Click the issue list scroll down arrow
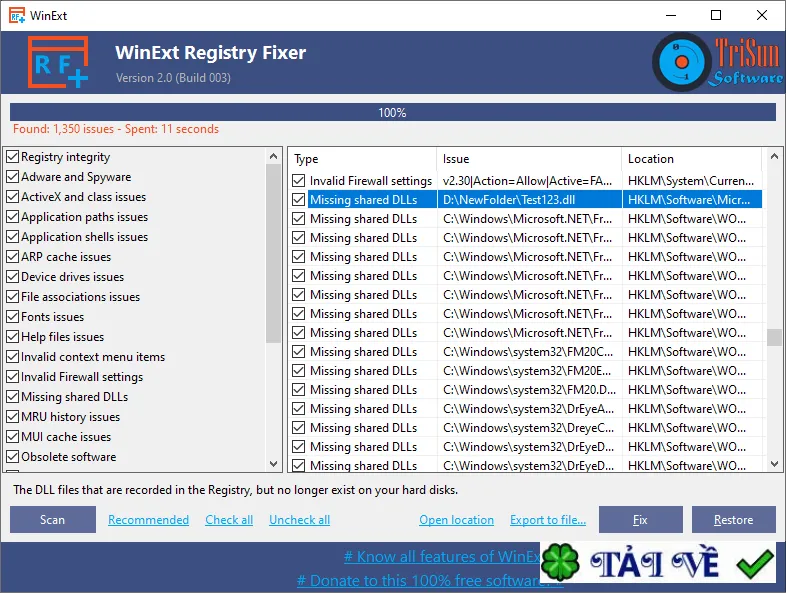Image resolution: width=786 pixels, height=593 pixels. (774, 464)
